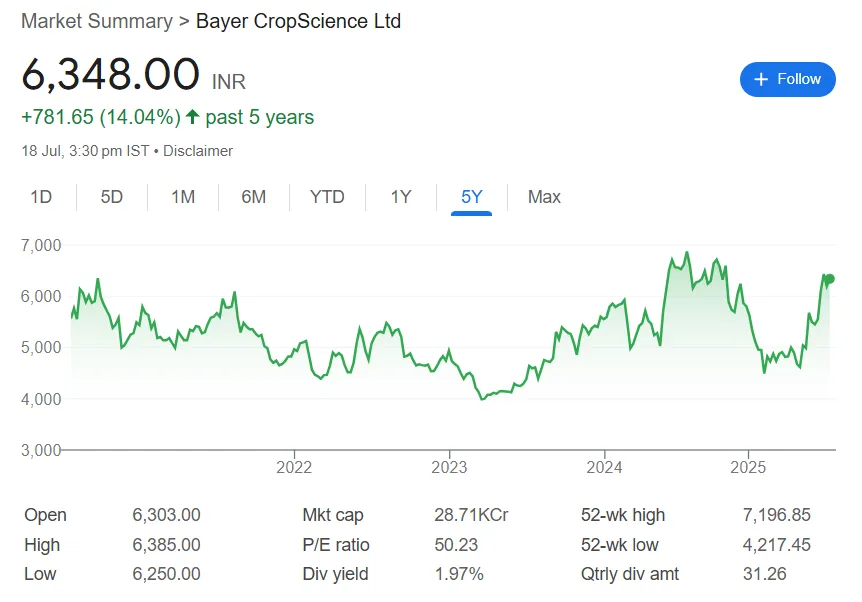Click the +781.65 (14.04%) change text

tap(101, 117)
